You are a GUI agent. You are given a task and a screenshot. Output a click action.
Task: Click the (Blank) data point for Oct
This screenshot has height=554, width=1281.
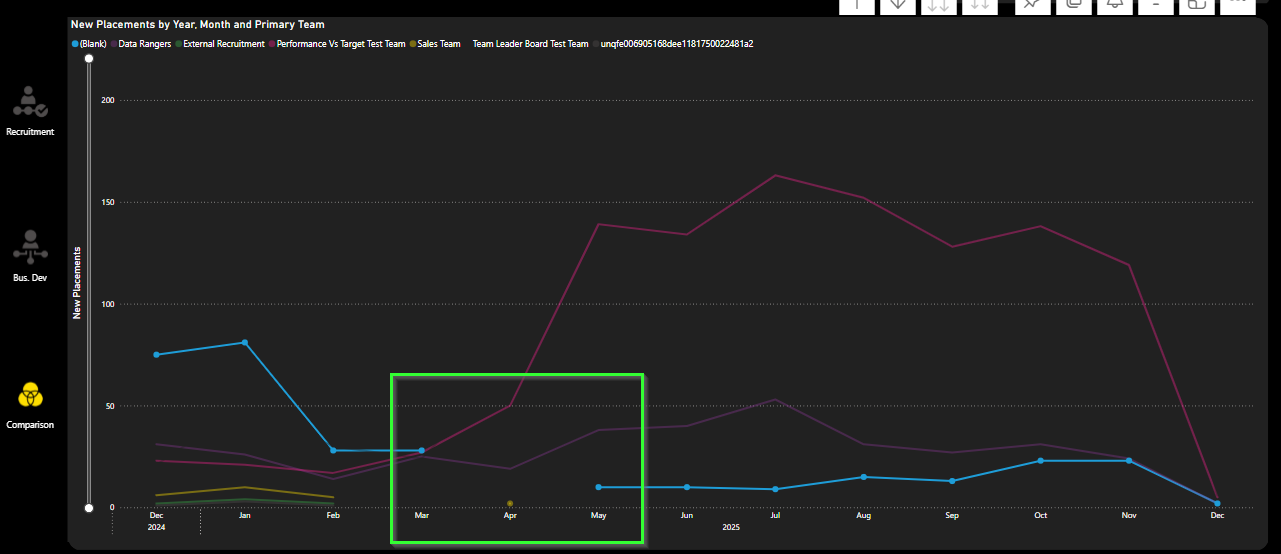1041,461
